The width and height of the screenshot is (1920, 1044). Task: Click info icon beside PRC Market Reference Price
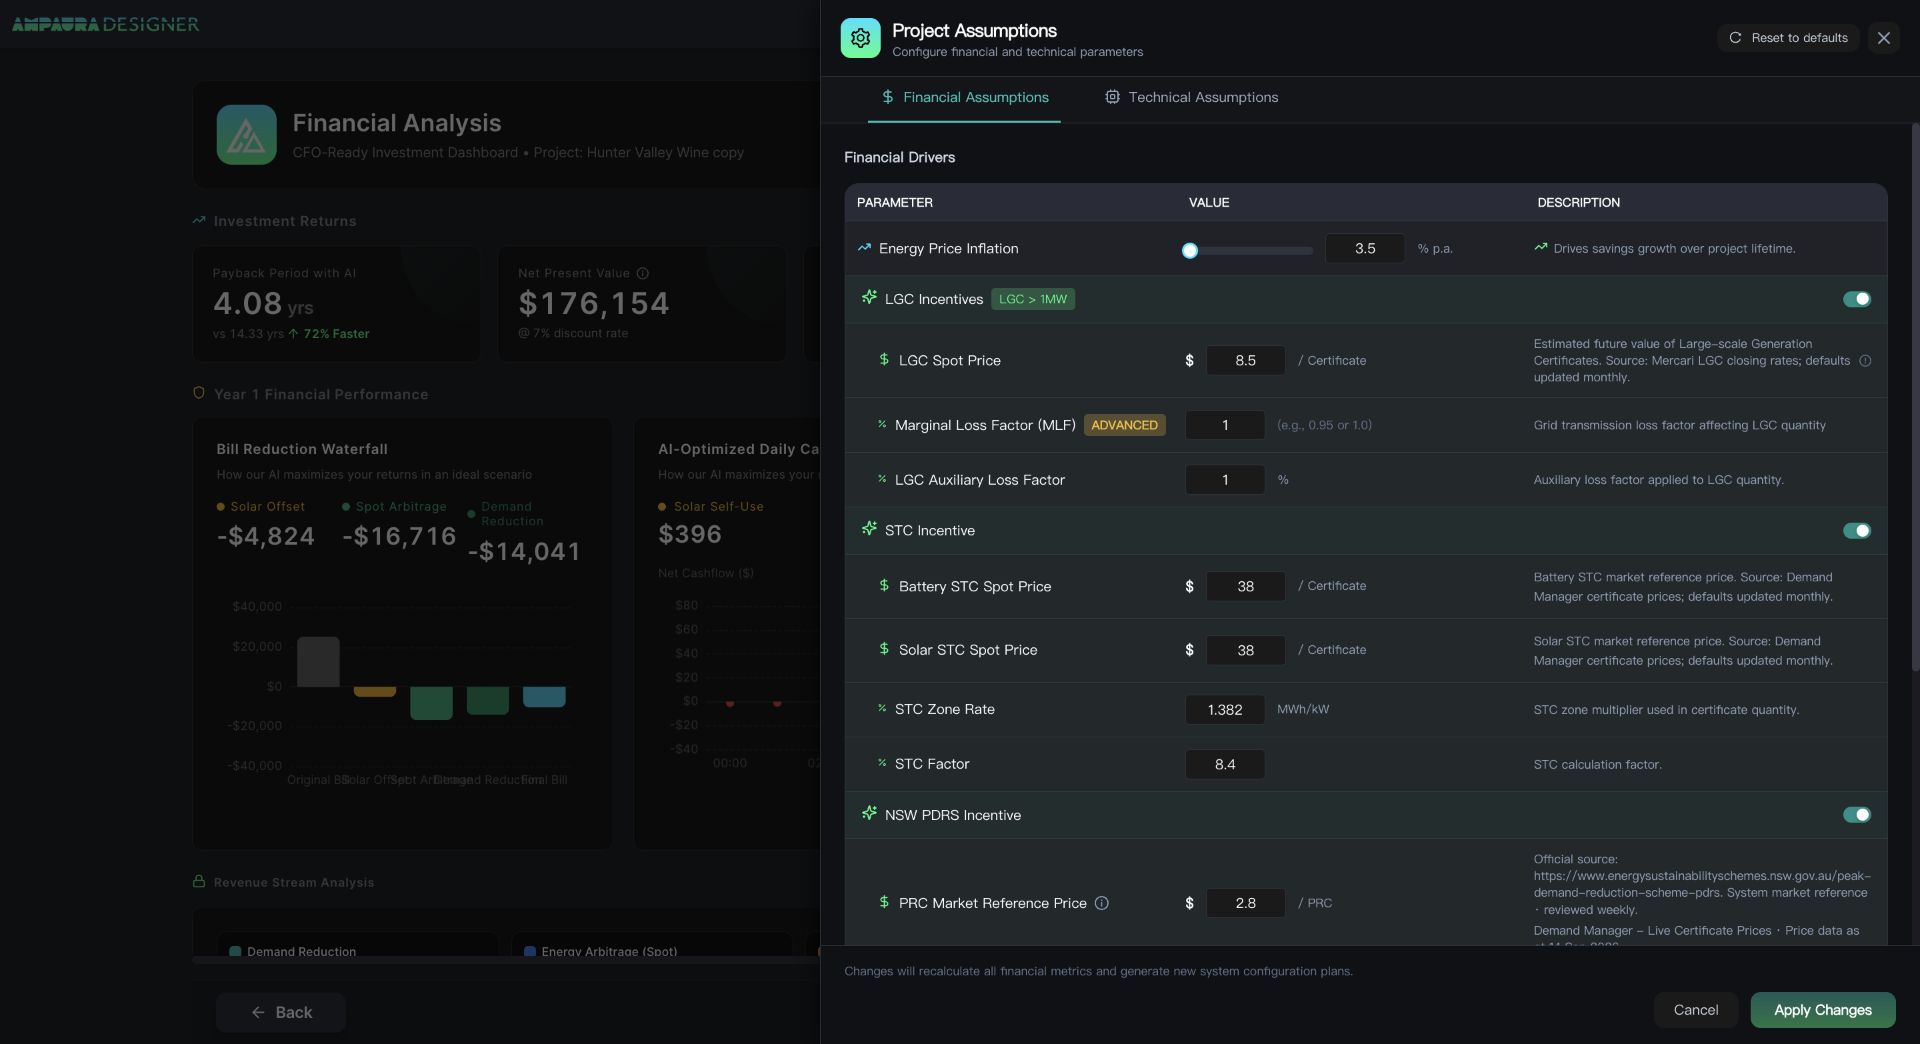point(1101,903)
